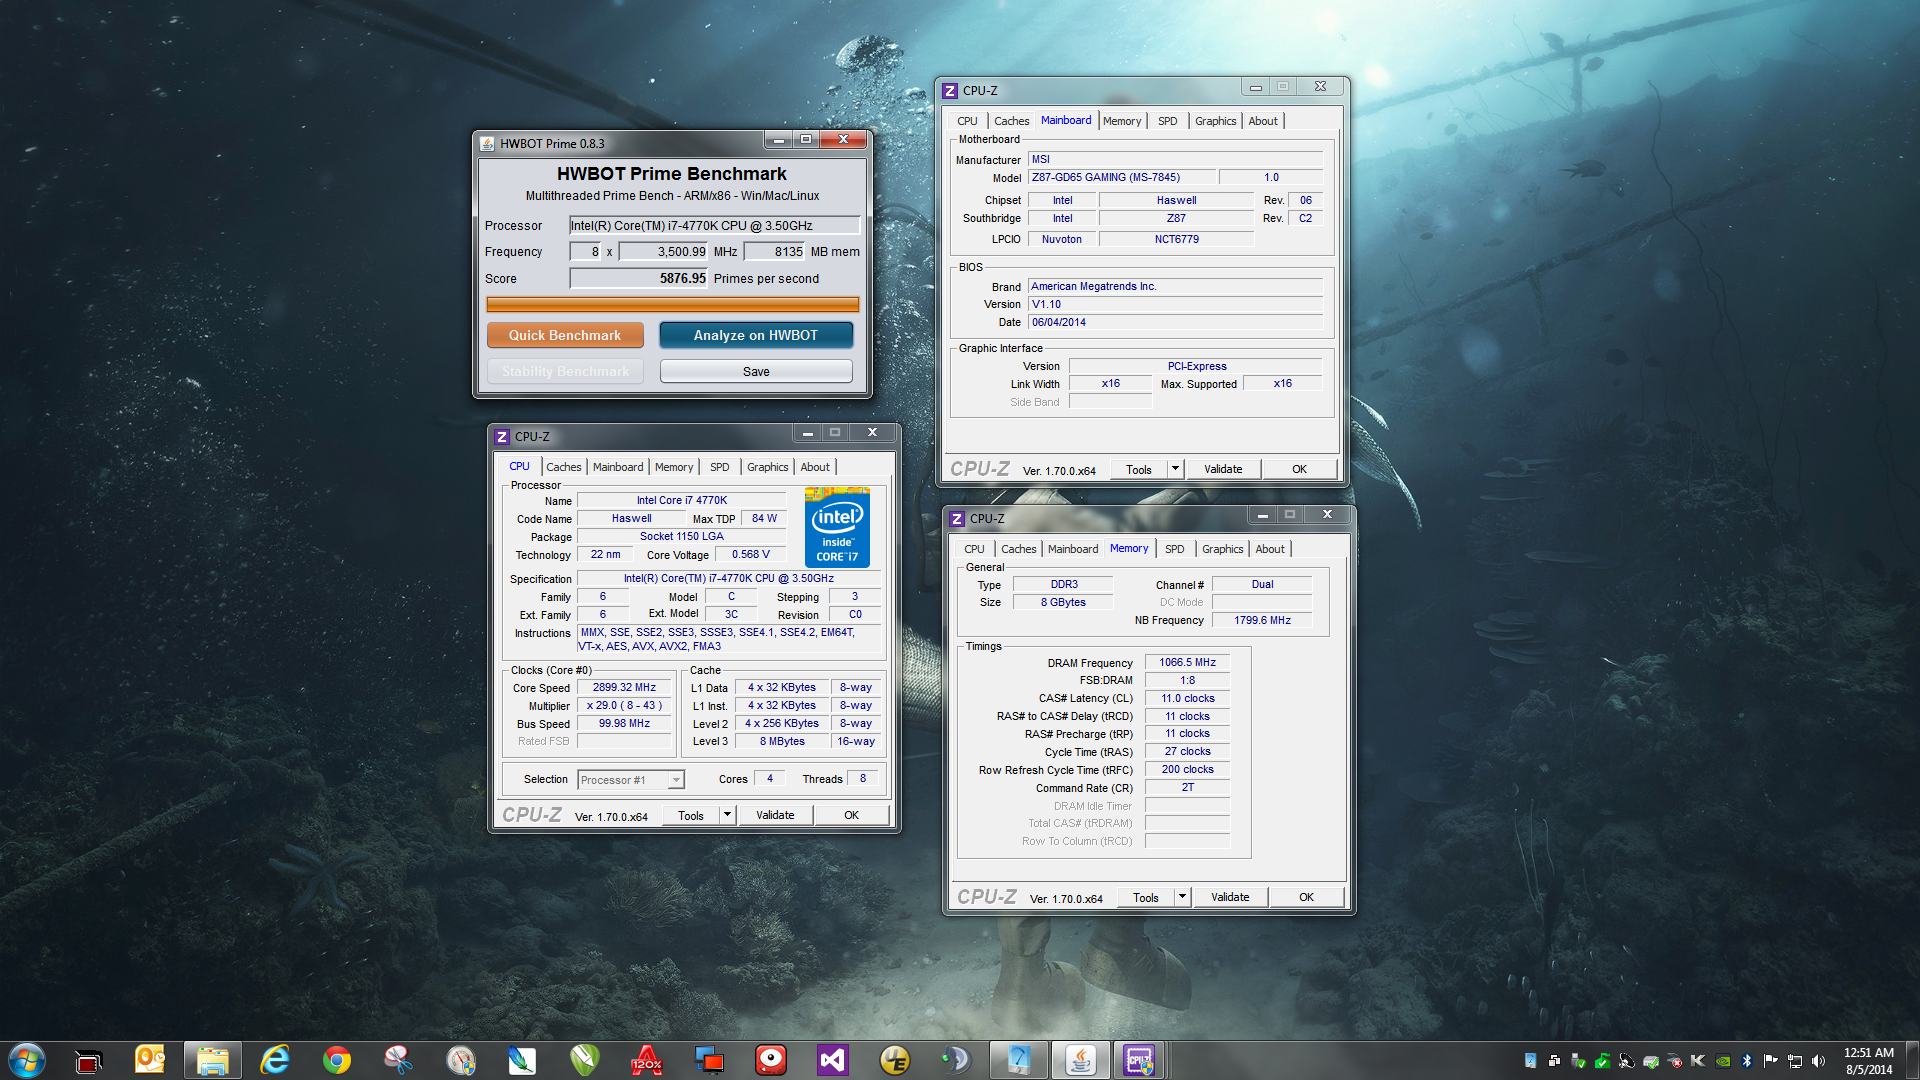The image size is (1920, 1080).
Task: Click the NB Frequency 1799.6 MHz value
Action: [1262, 620]
